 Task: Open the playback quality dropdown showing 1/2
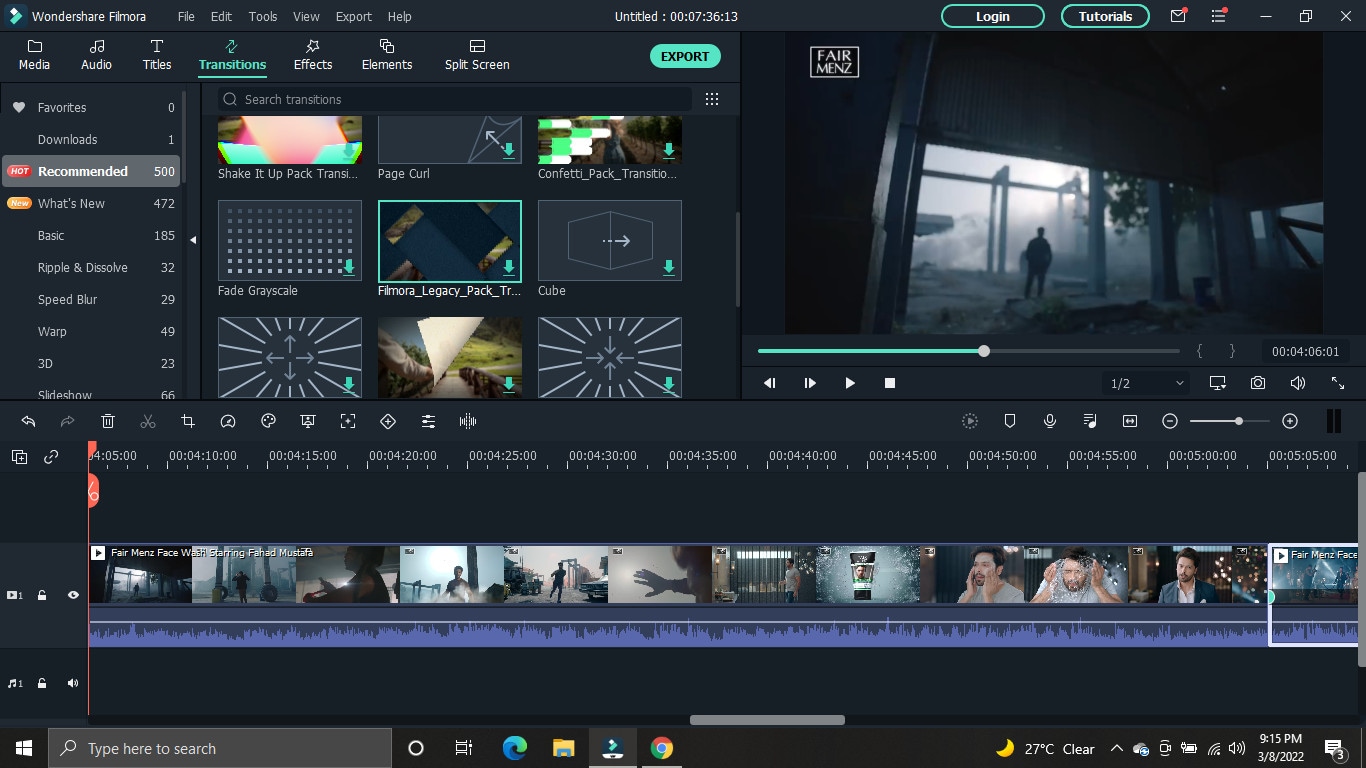pyautogui.click(x=1144, y=382)
